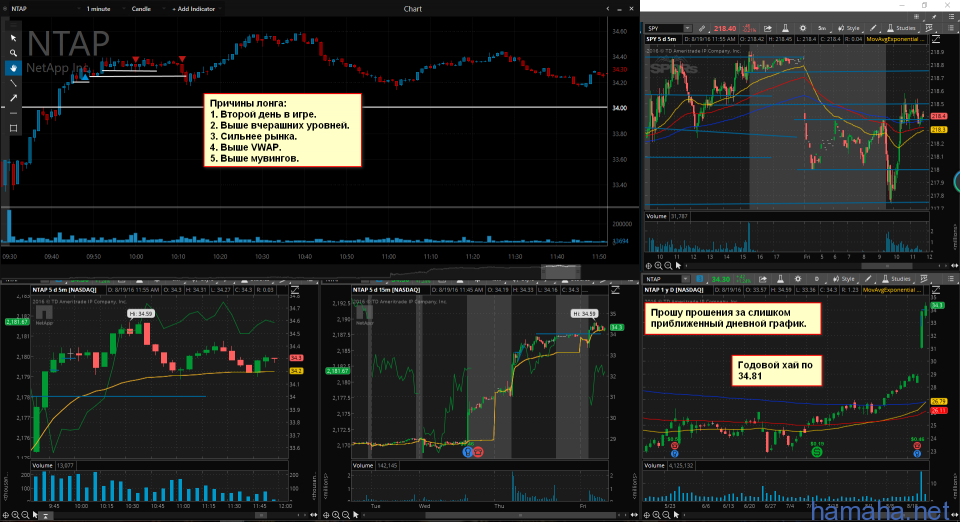
Task: Select the horizontal line tool
Action: (13, 113)
